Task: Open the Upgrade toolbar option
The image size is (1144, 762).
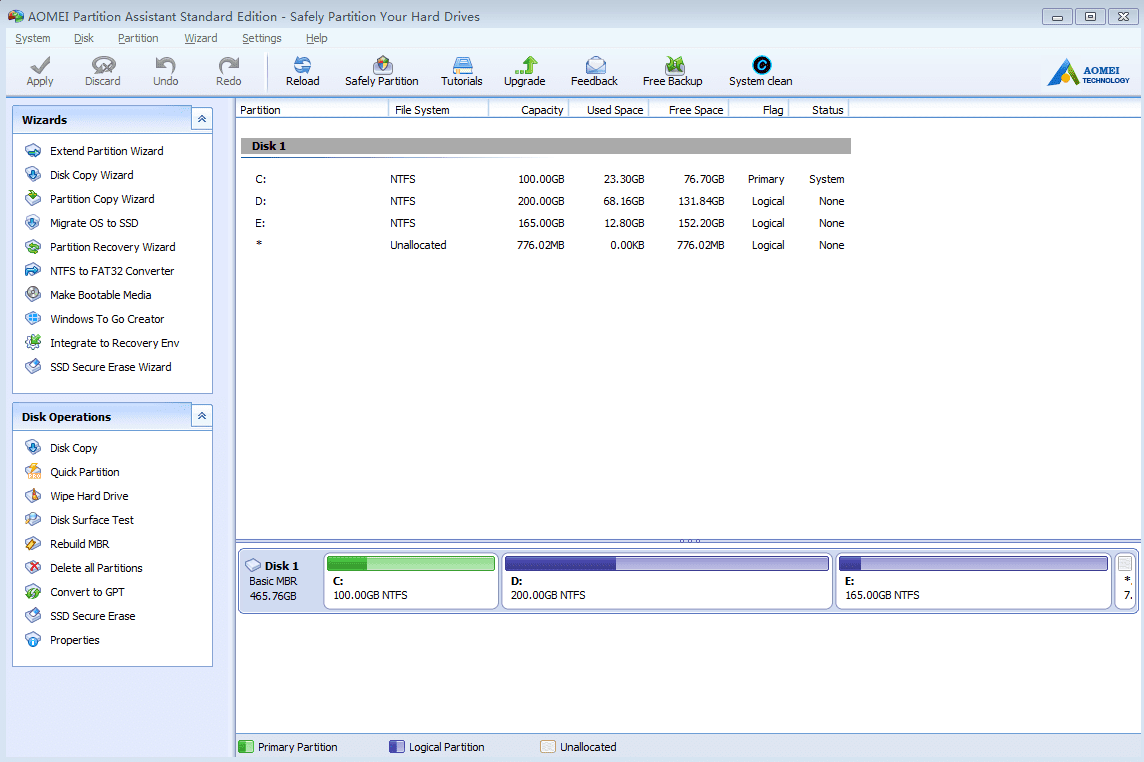Action: tap(525, 66)
